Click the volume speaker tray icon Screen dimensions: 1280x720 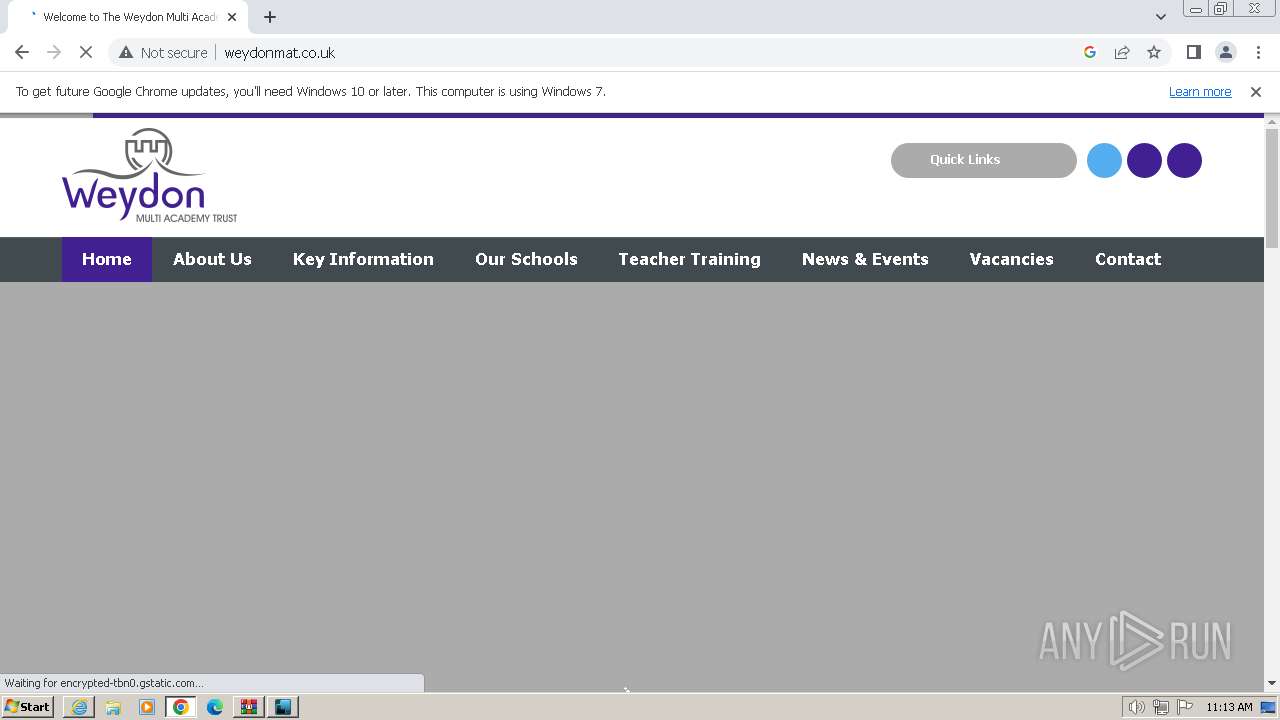pos(1137,707)
